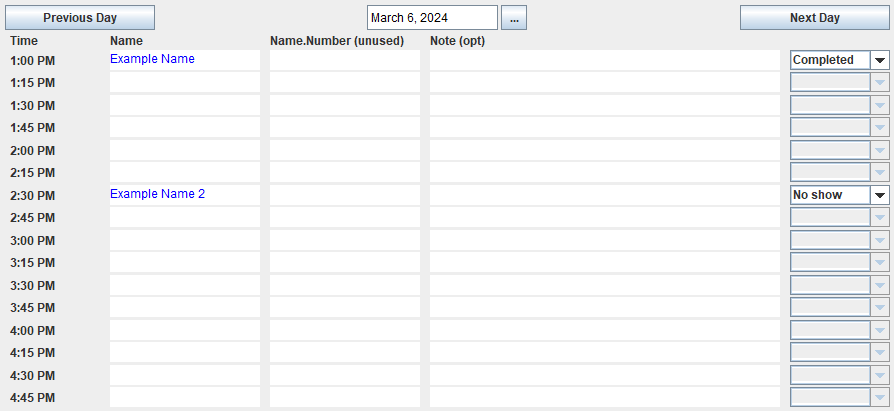Screen dimensions: 894x411
Task: Open the status dropdown for 3:30 PM
Action: pyautogui.click(x=839, y=285)
